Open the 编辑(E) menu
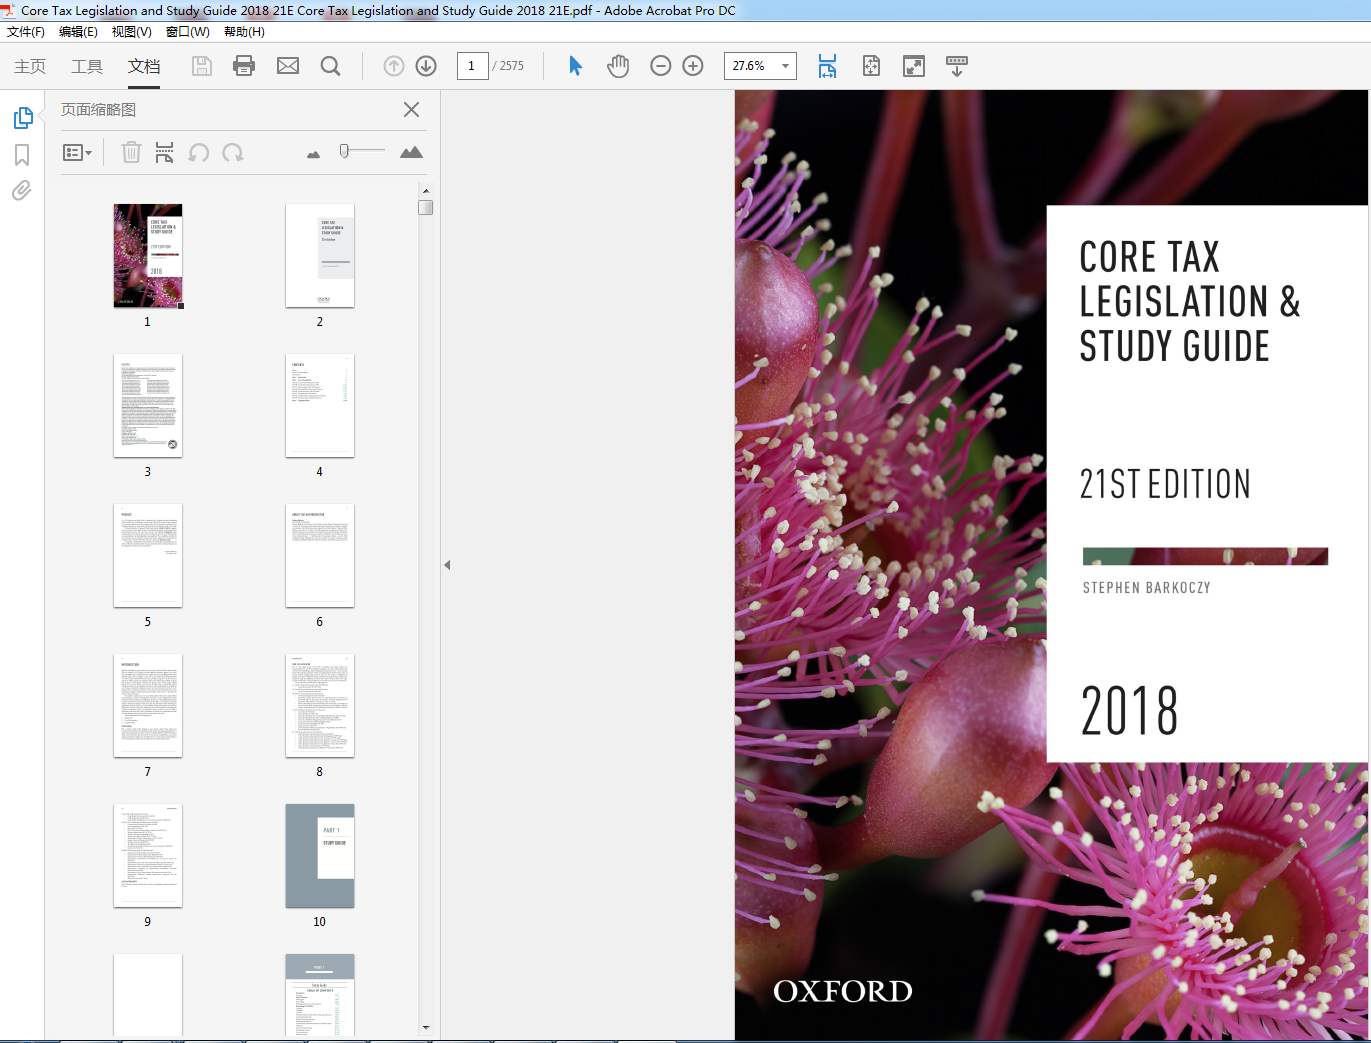The image size is (1371, 1043). pos(78,32)
